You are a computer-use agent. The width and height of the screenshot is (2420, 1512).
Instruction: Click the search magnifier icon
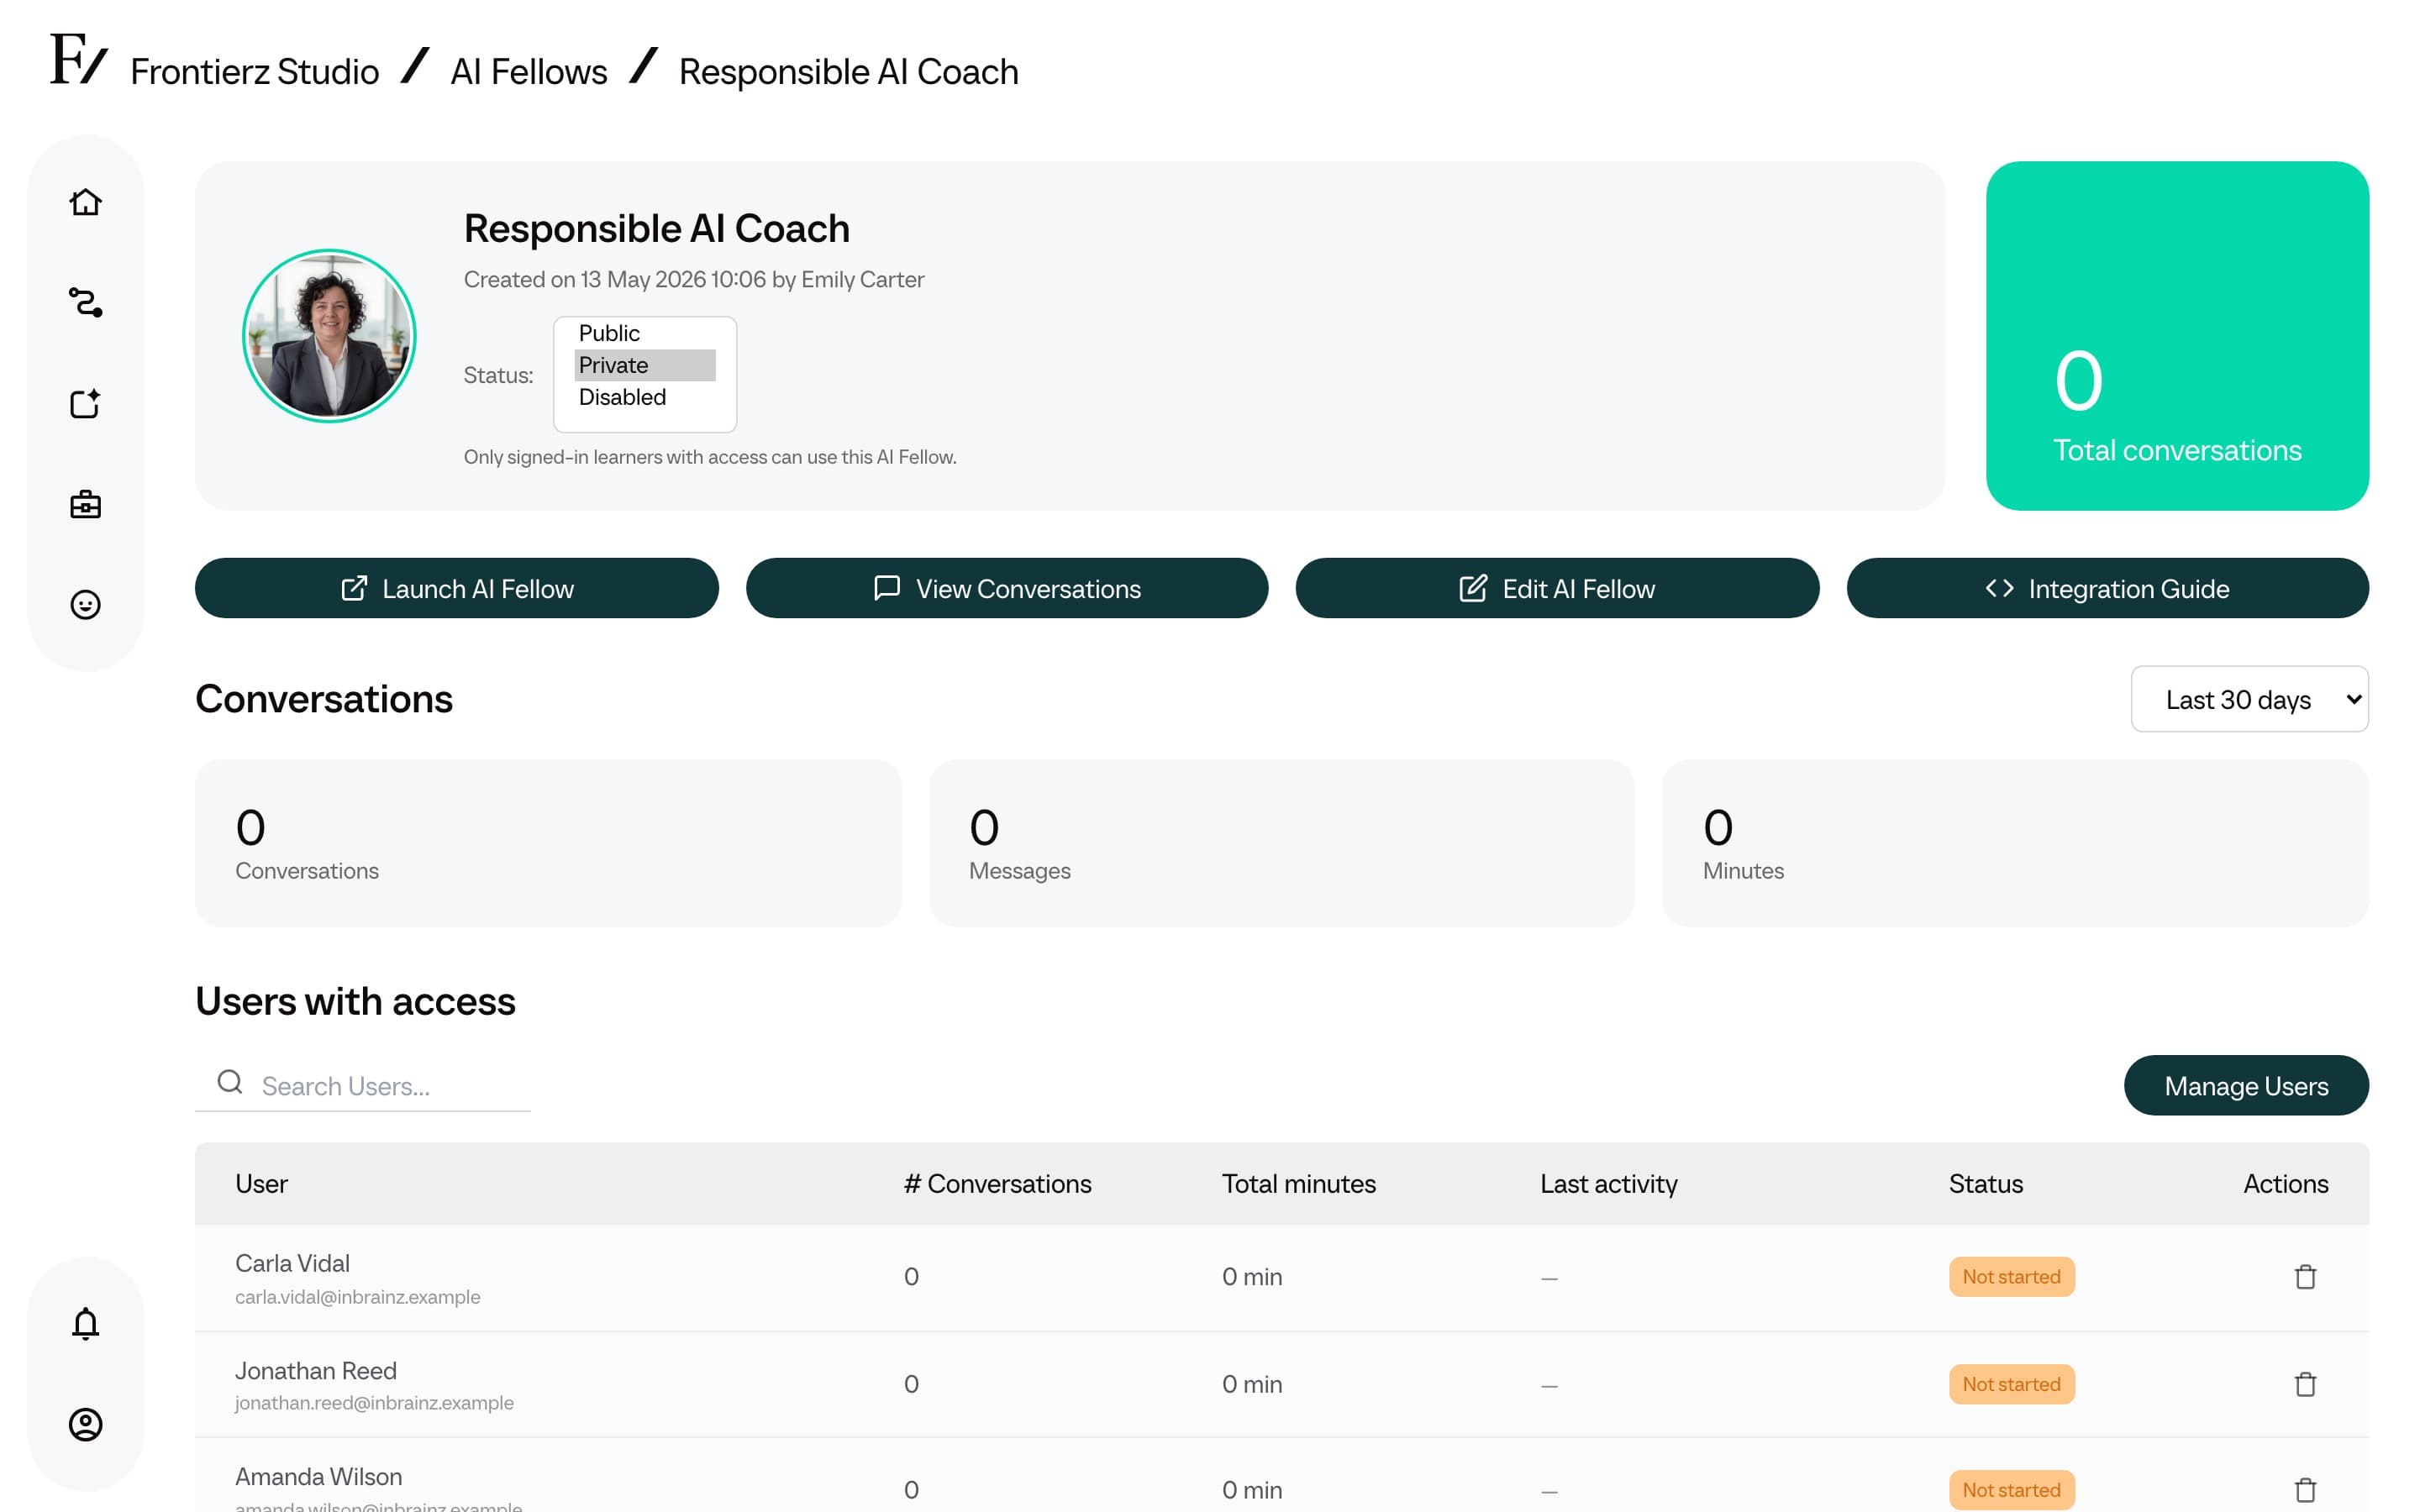230,1082
